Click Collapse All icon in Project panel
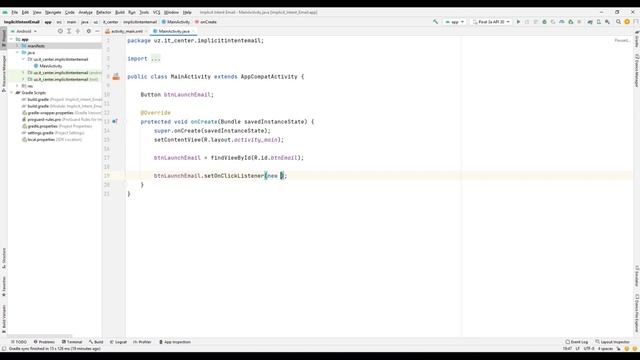 [x=78, y=31]
